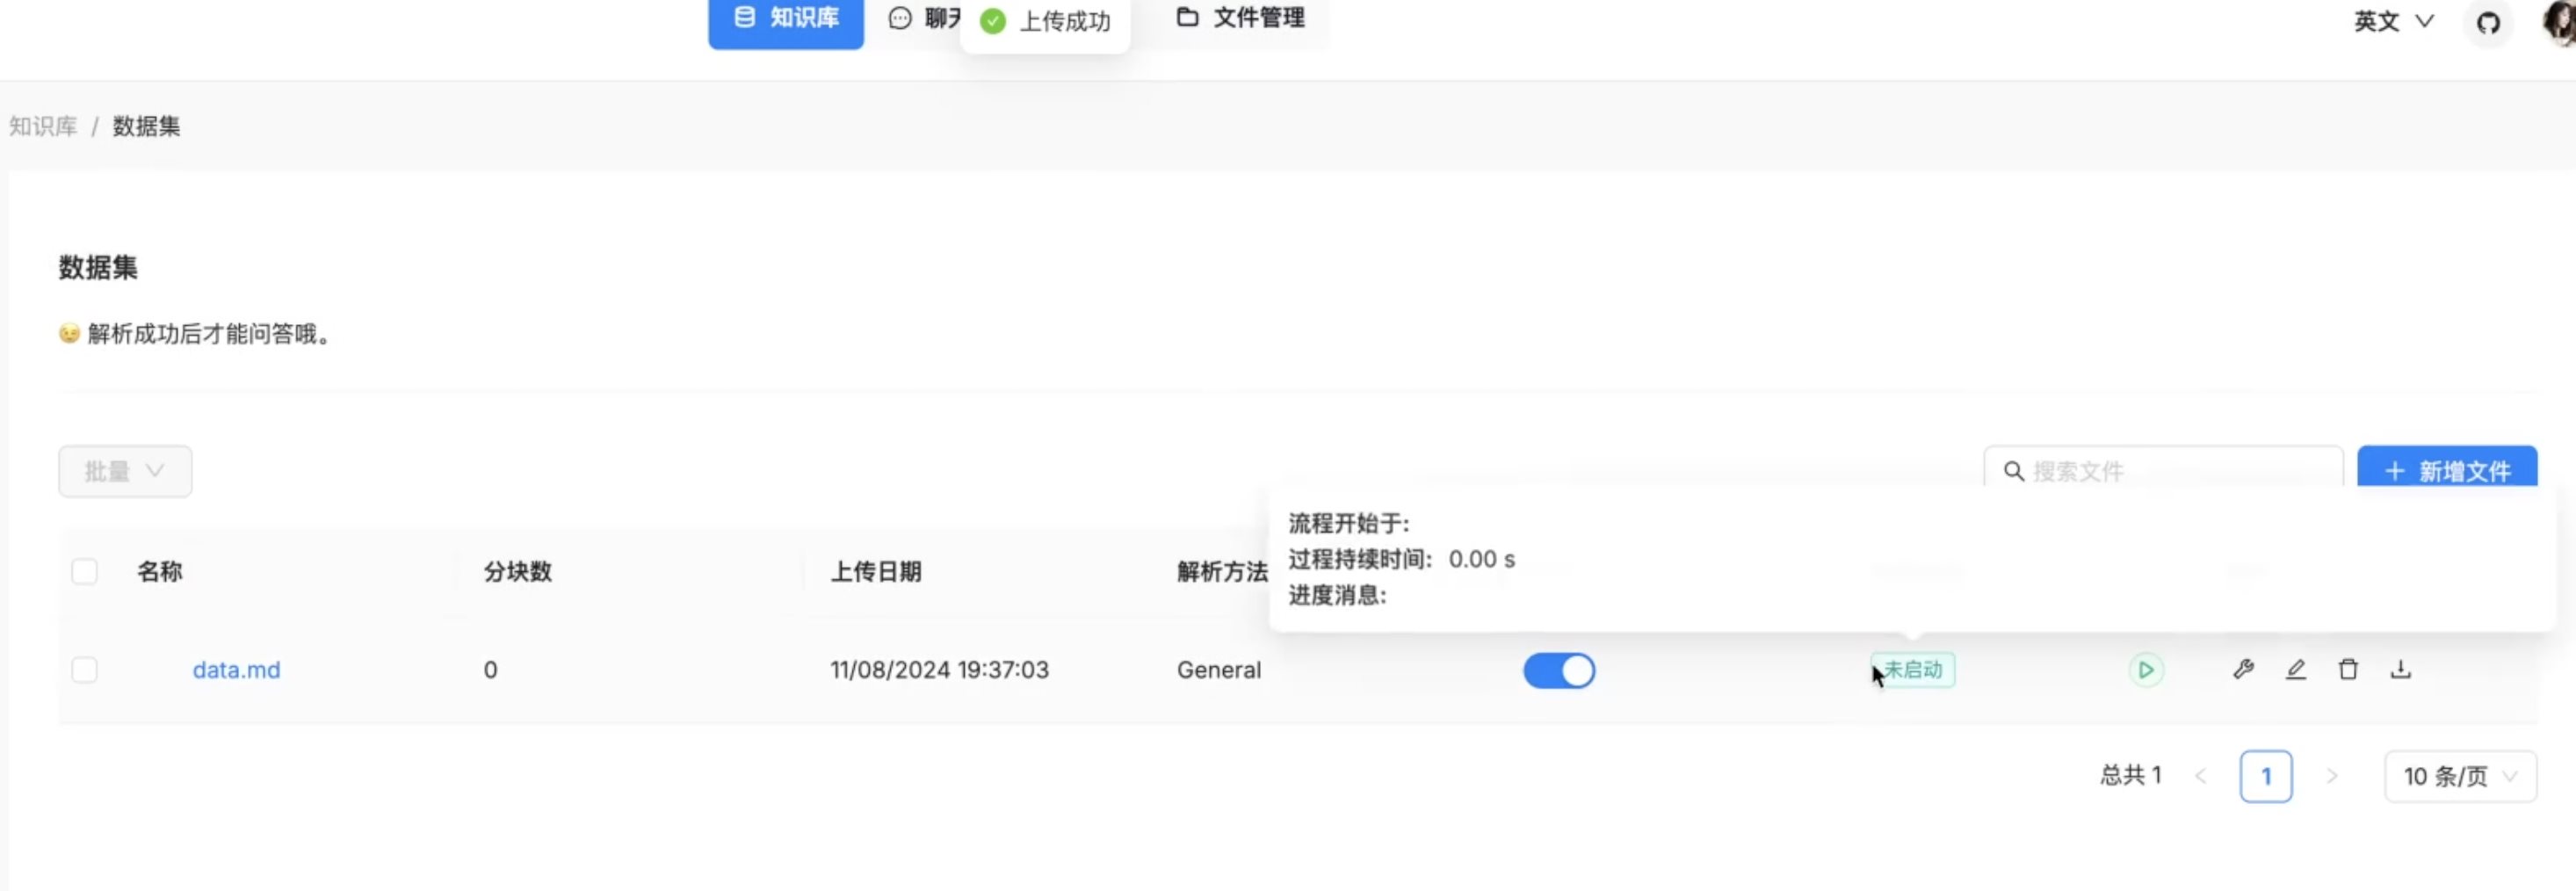
Task: Open the 英文 language dropdown
Action: (2393, 22)
